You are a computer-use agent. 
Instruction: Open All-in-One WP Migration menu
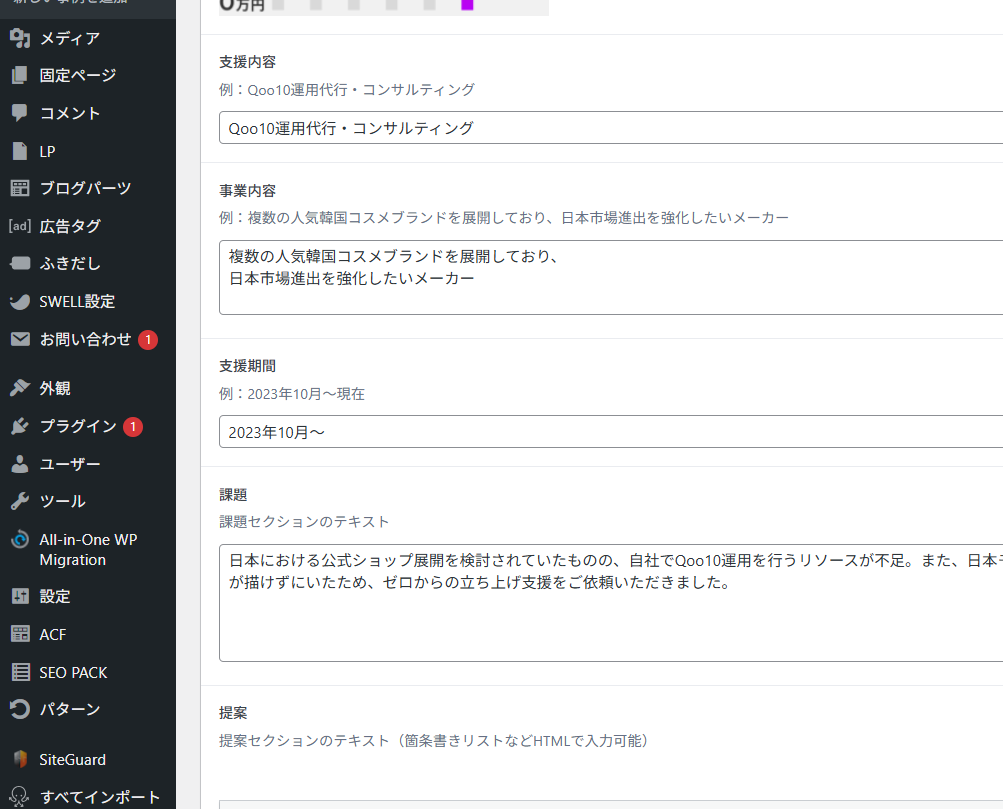(88, 549)
